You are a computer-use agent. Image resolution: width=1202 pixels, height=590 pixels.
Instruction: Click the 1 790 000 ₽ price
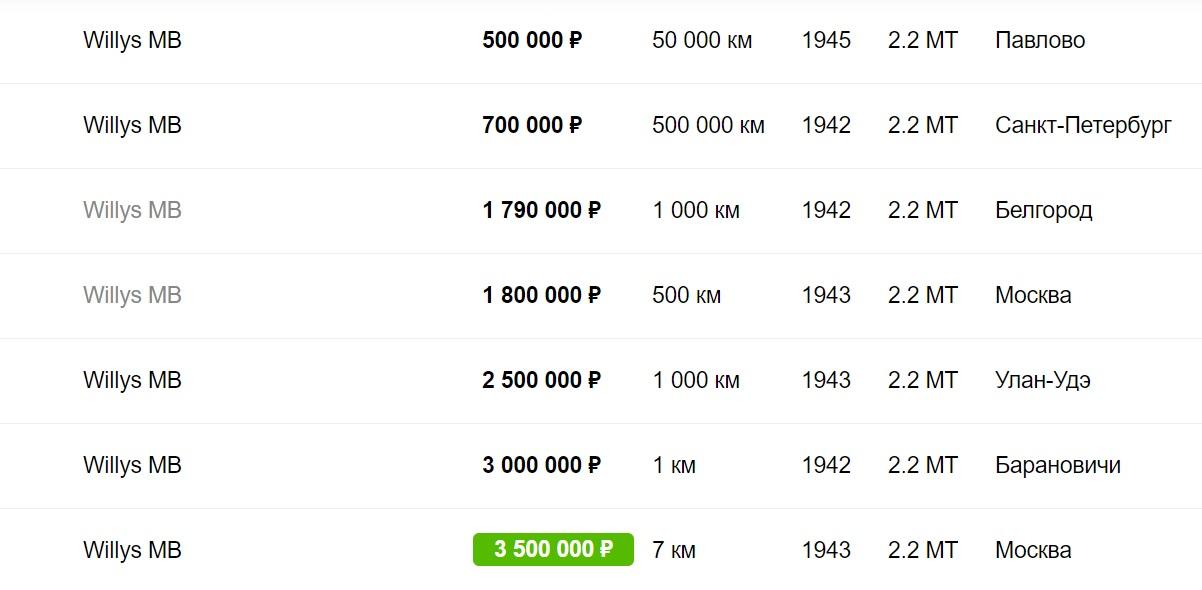click(x=541, y=211)
